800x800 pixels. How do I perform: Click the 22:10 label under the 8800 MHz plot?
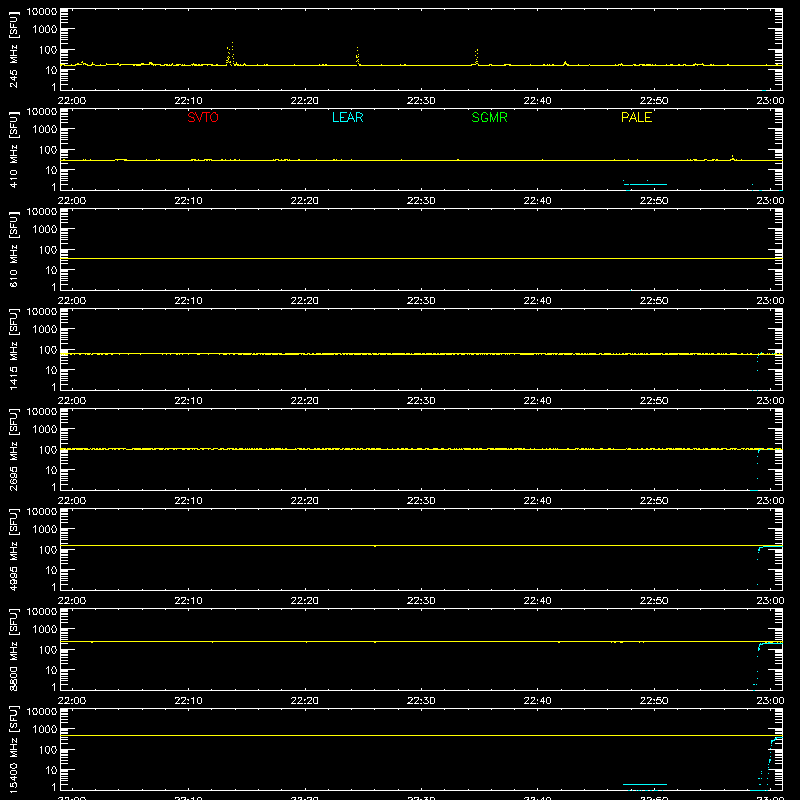click(188, 701)
